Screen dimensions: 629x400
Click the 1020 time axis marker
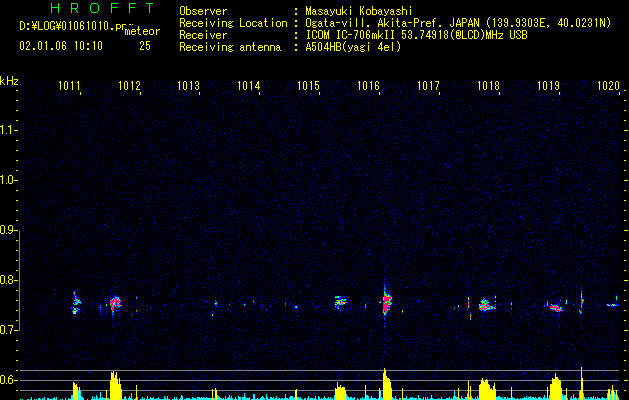(x=609, y=86)
